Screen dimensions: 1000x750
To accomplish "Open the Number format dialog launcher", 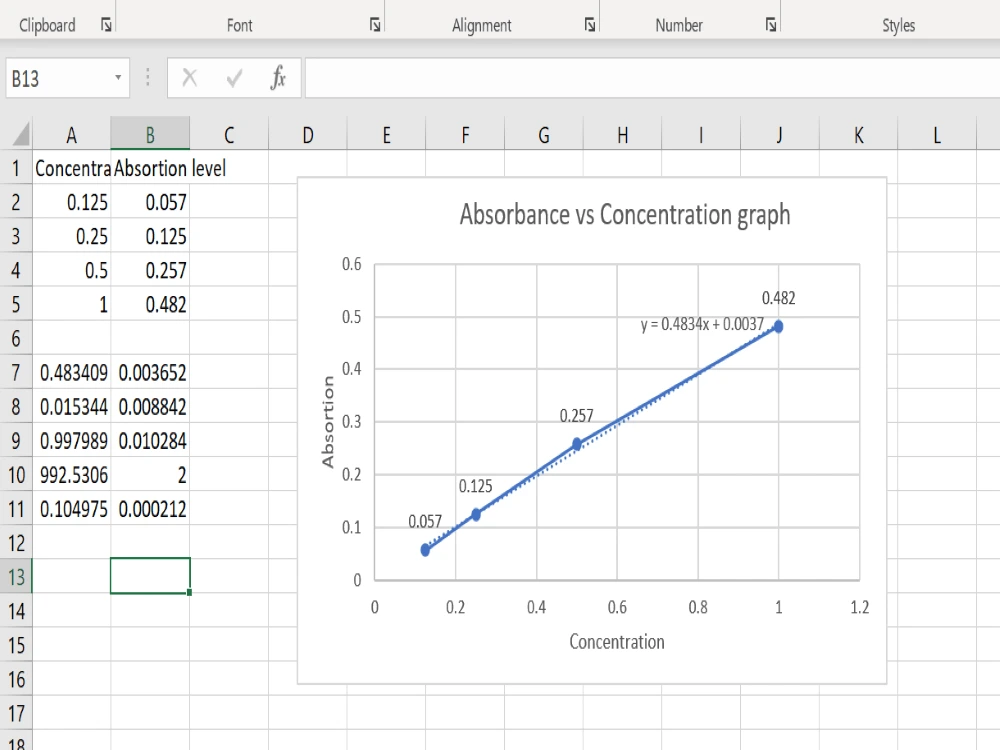I will click(771, 25).
